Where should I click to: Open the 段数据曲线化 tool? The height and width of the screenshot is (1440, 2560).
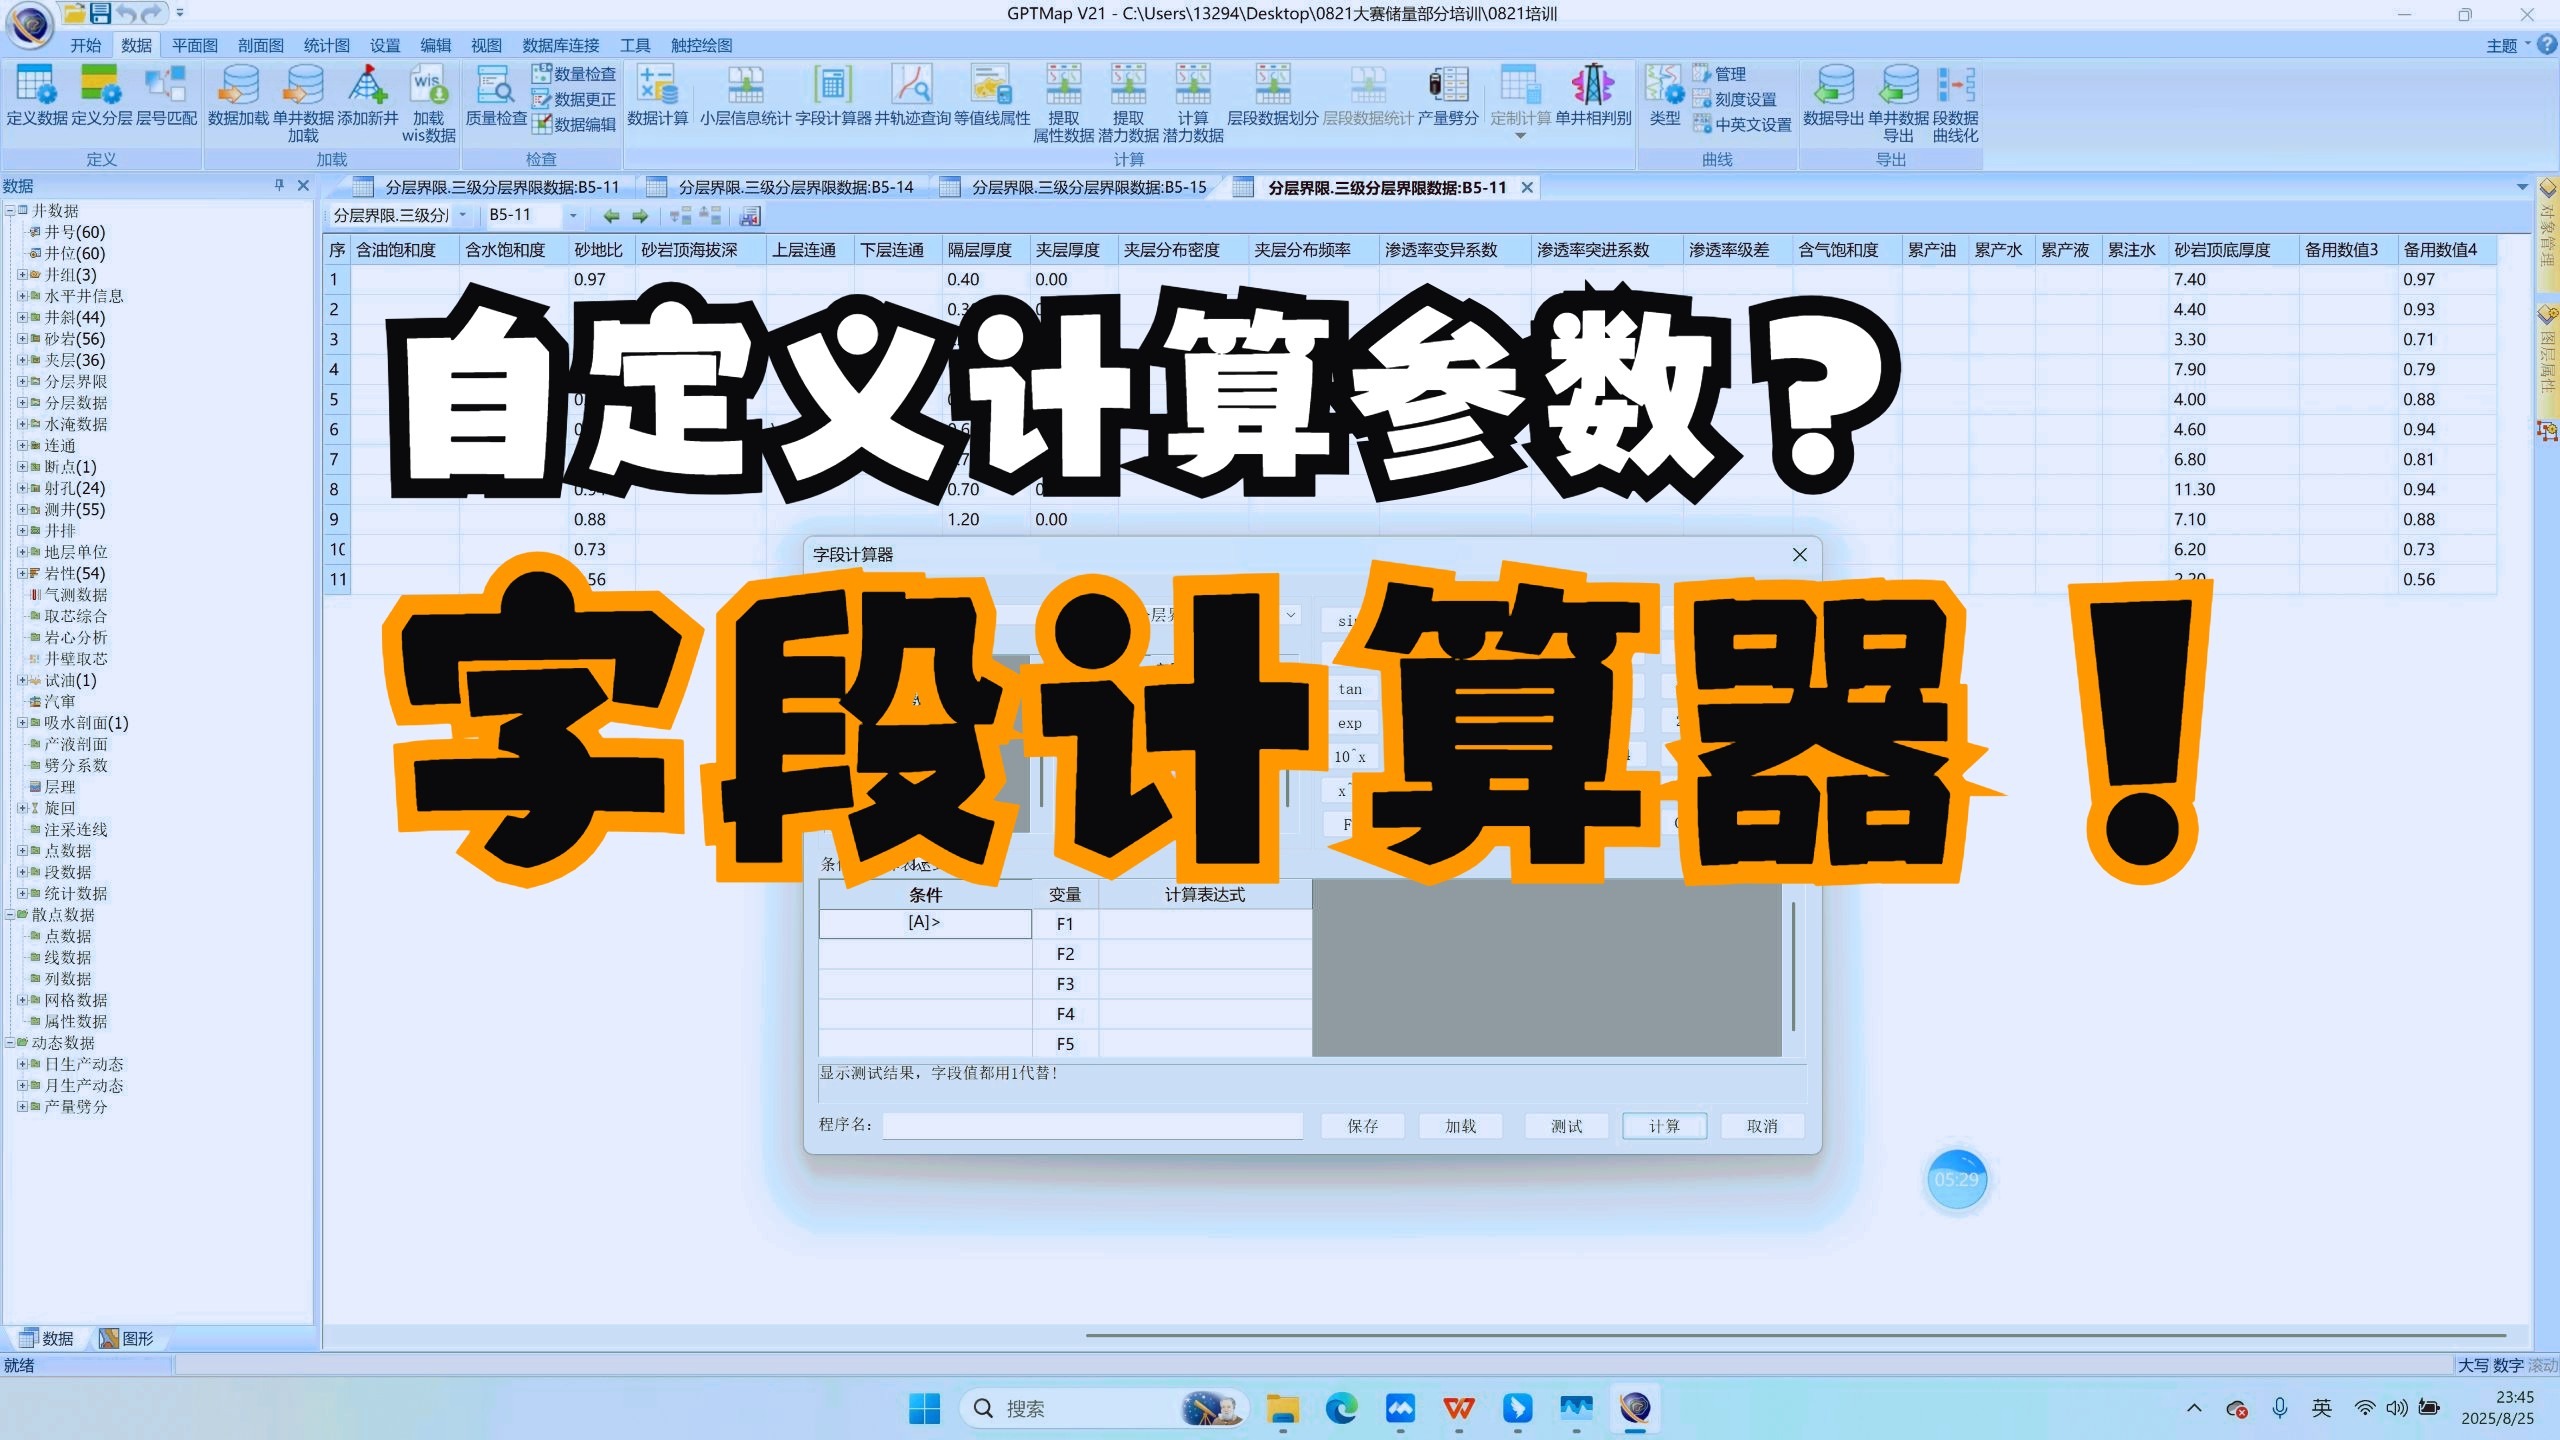(1955, 103)
